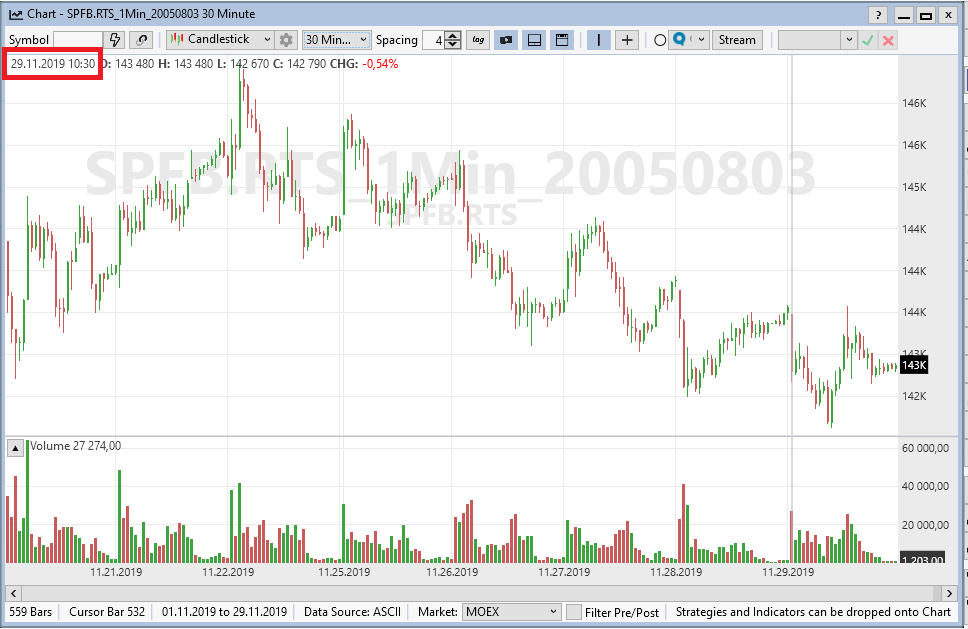Increase Spacing using the up stepper arrow

coord(452,35)
